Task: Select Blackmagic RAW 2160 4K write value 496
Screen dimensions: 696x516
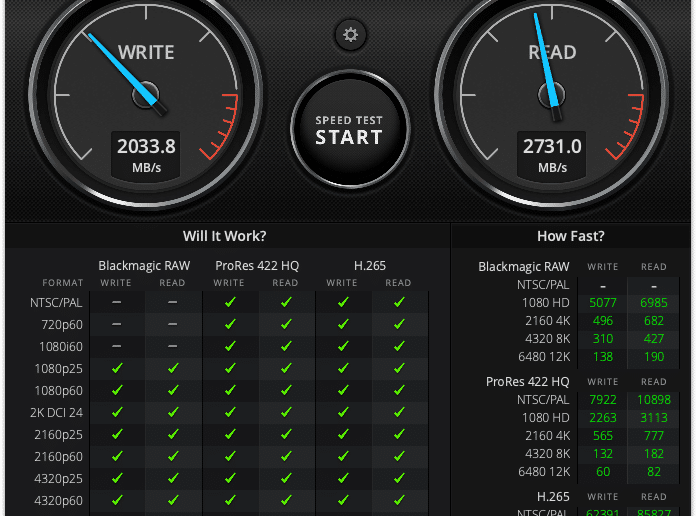Action: point(603,321)
